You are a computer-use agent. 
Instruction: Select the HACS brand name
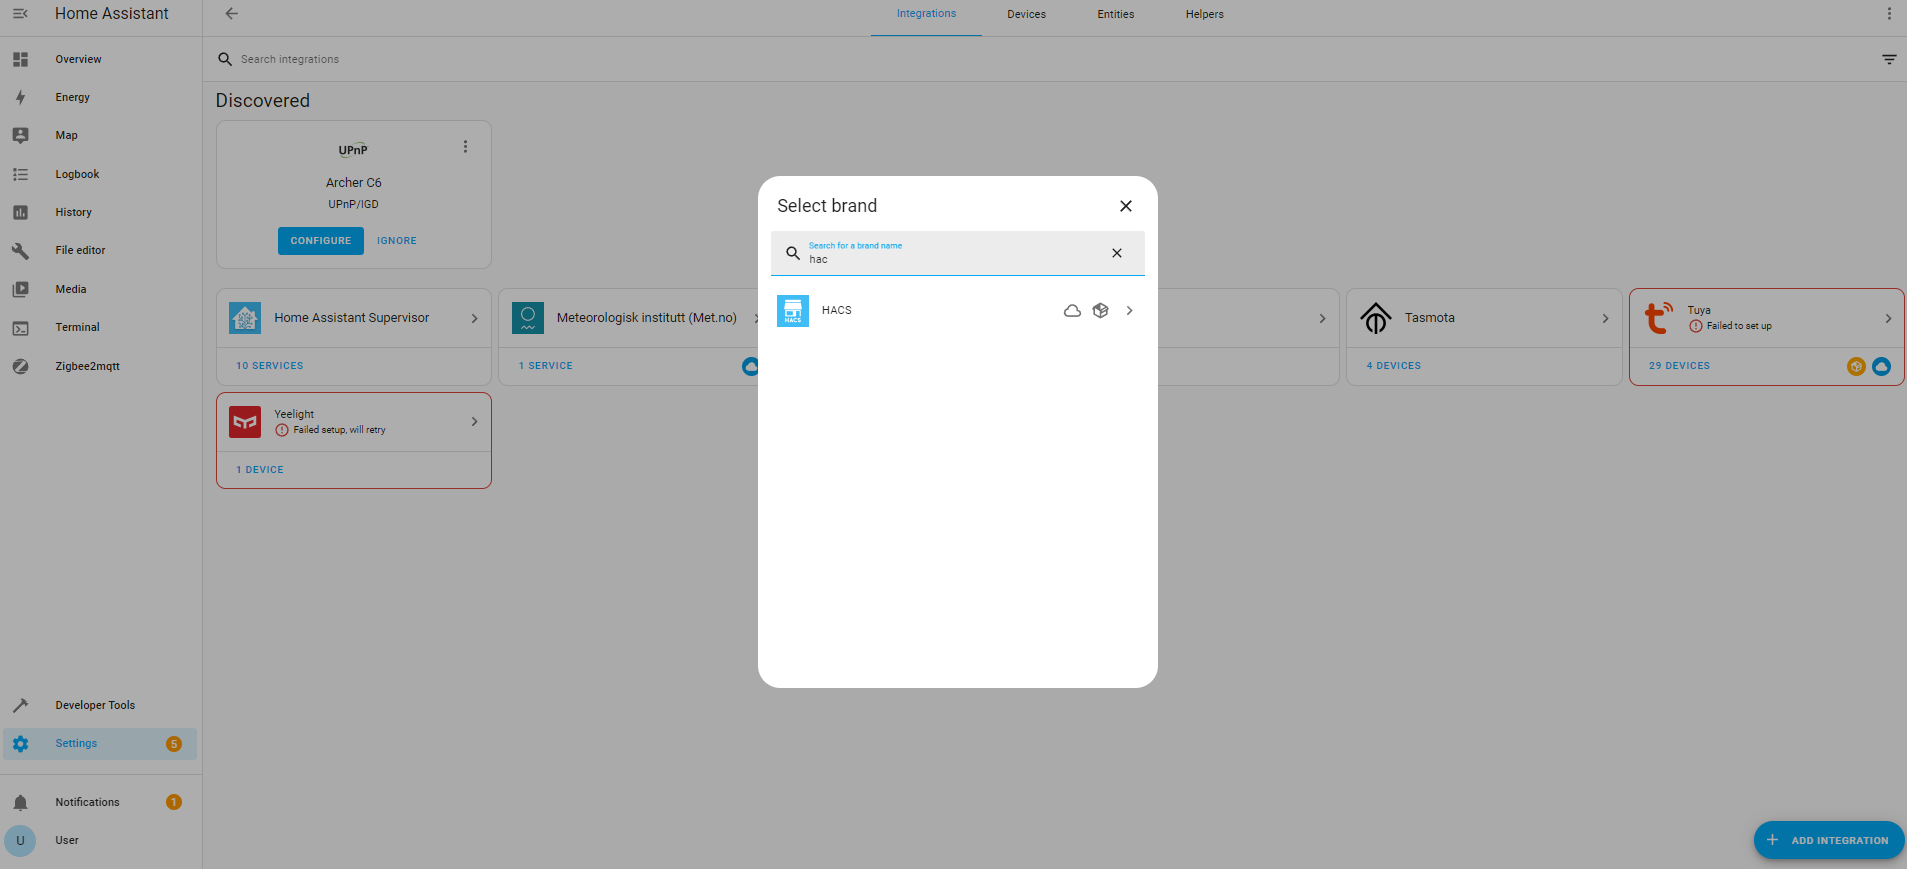pos(837,311)
